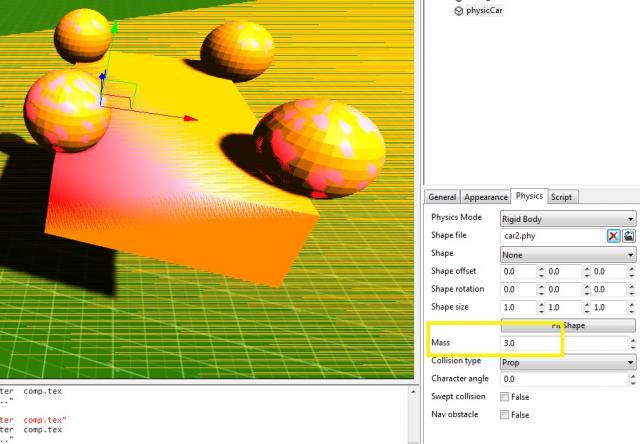
Task: Browse for a shape file
Action: tap(629, 236)
